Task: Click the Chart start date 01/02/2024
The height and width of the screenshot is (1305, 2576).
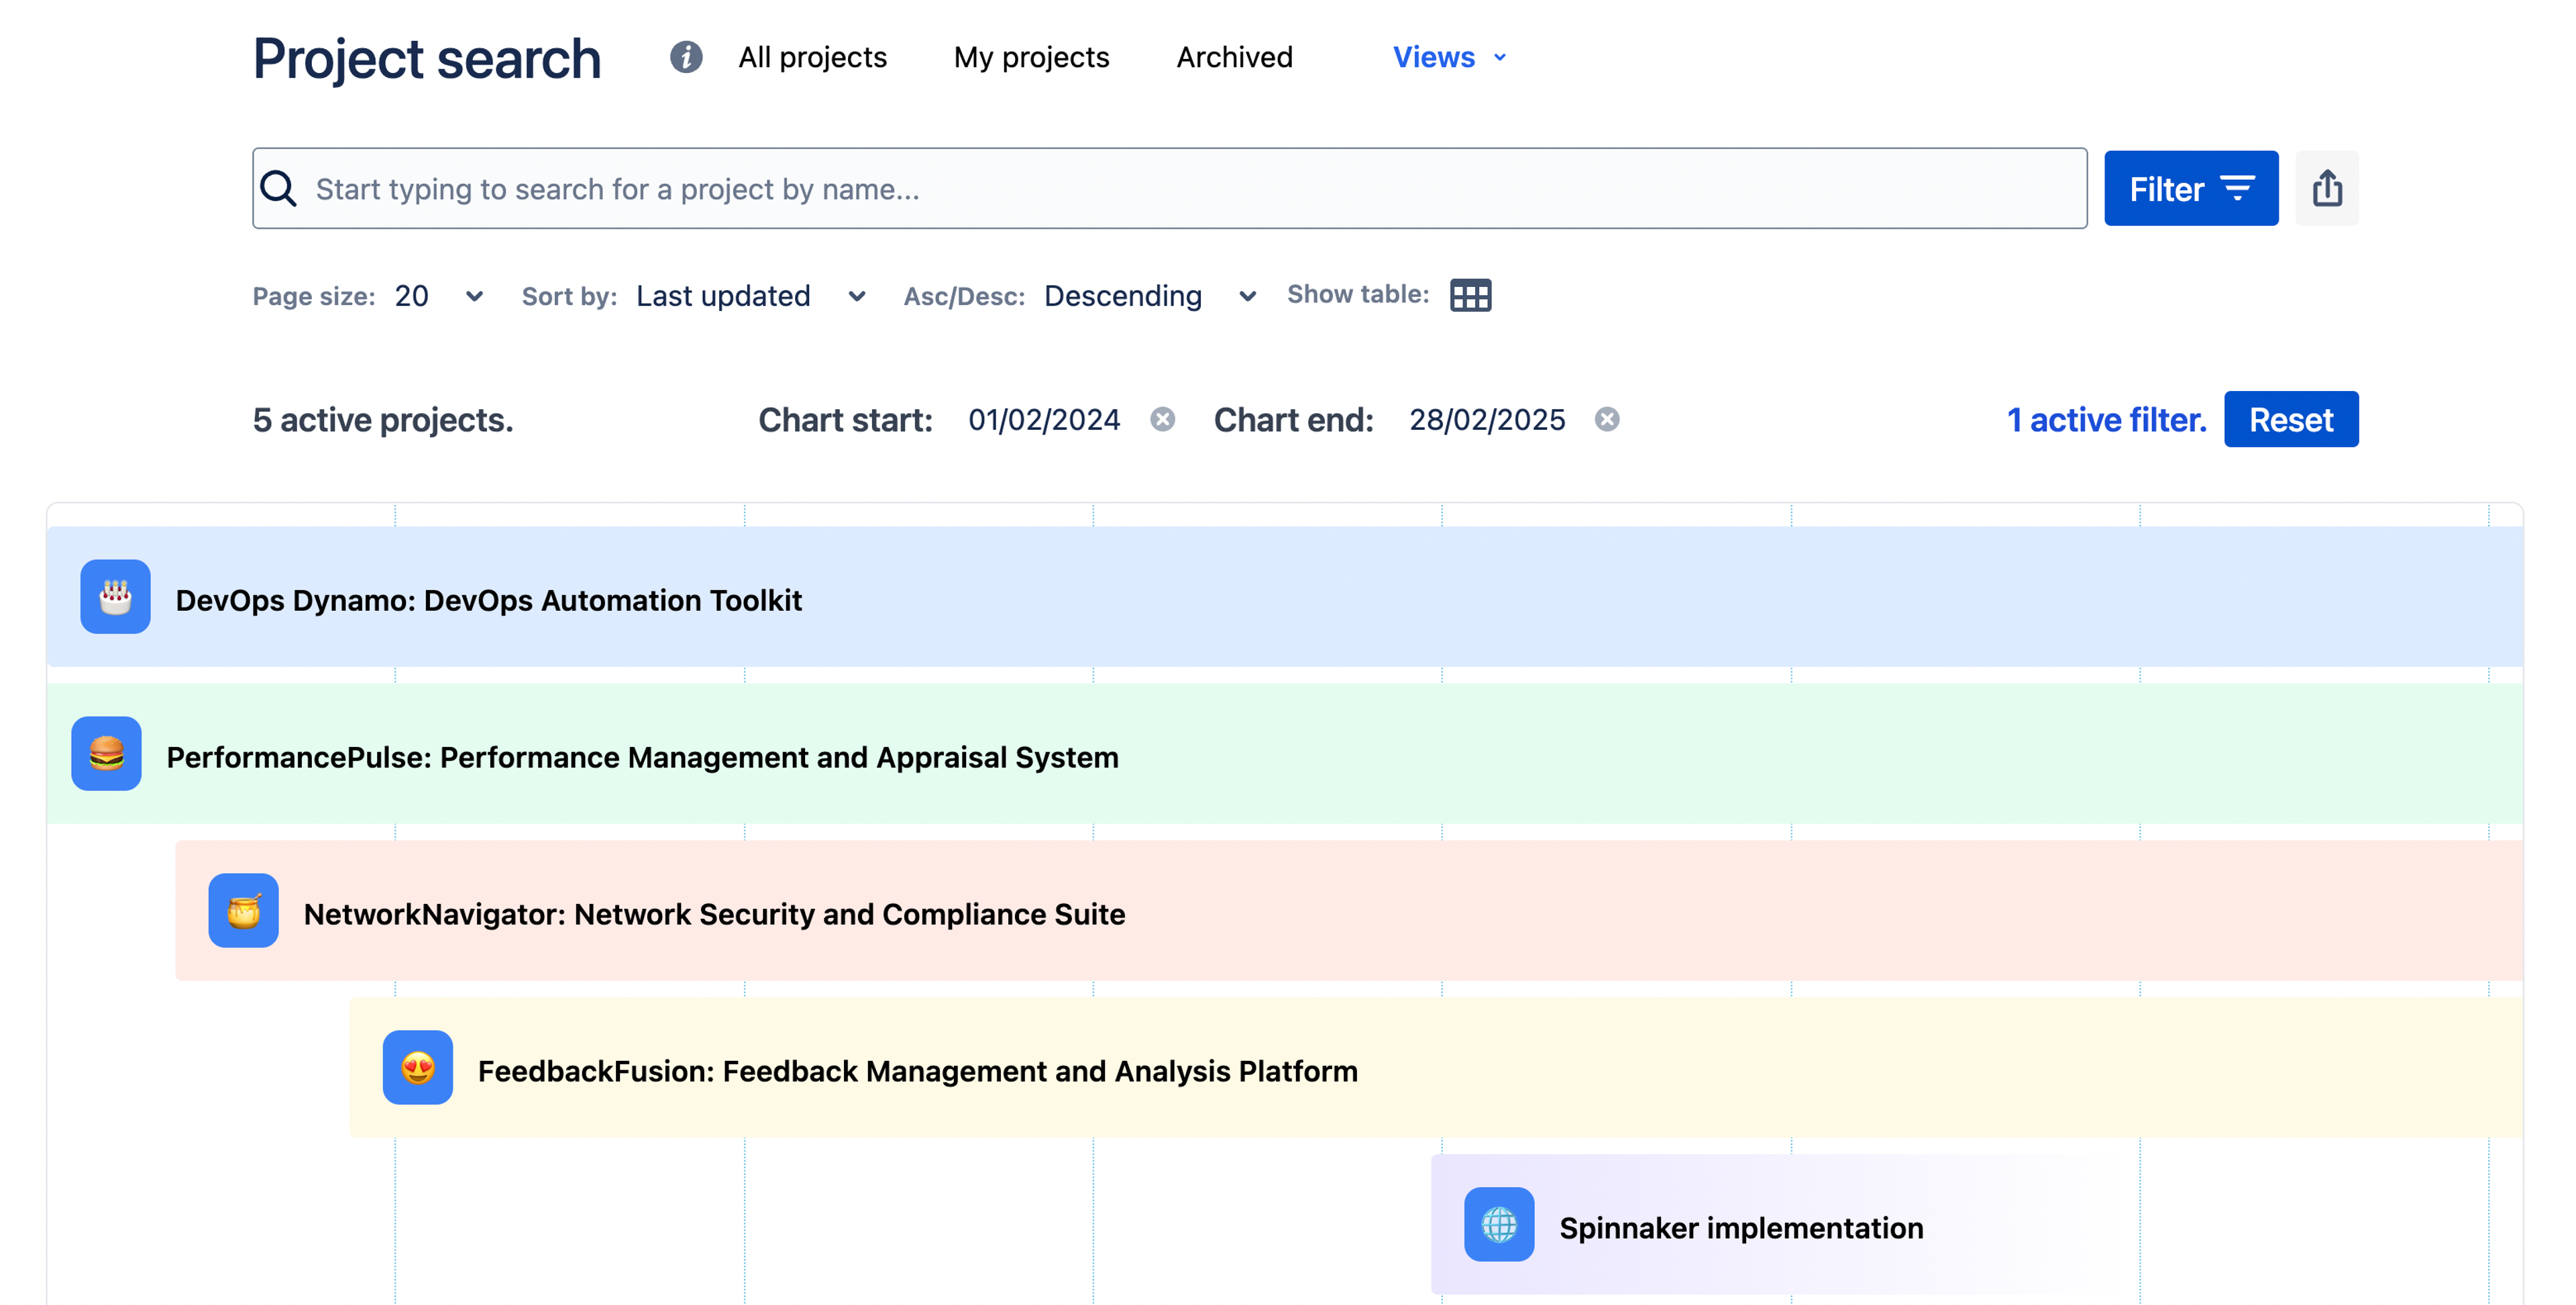Action: (x=1043, y=419)
